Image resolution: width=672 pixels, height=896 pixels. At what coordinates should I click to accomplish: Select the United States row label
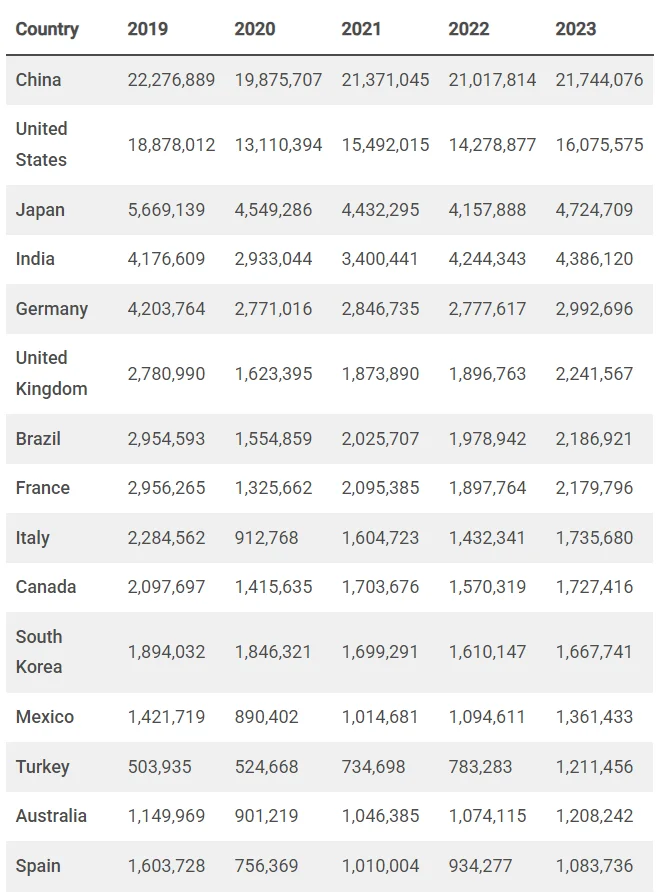click(x=42, y=144)
